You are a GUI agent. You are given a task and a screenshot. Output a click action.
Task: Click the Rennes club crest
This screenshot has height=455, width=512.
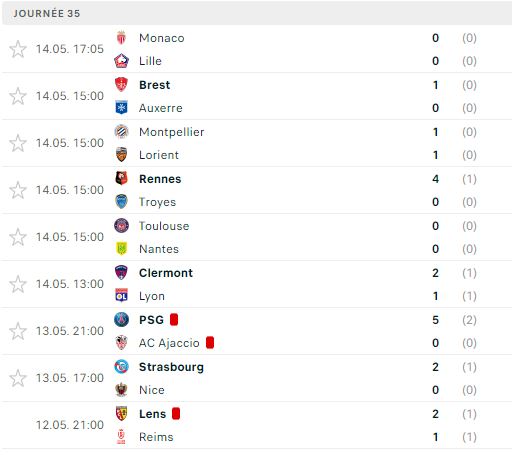(x=121, y=179)
